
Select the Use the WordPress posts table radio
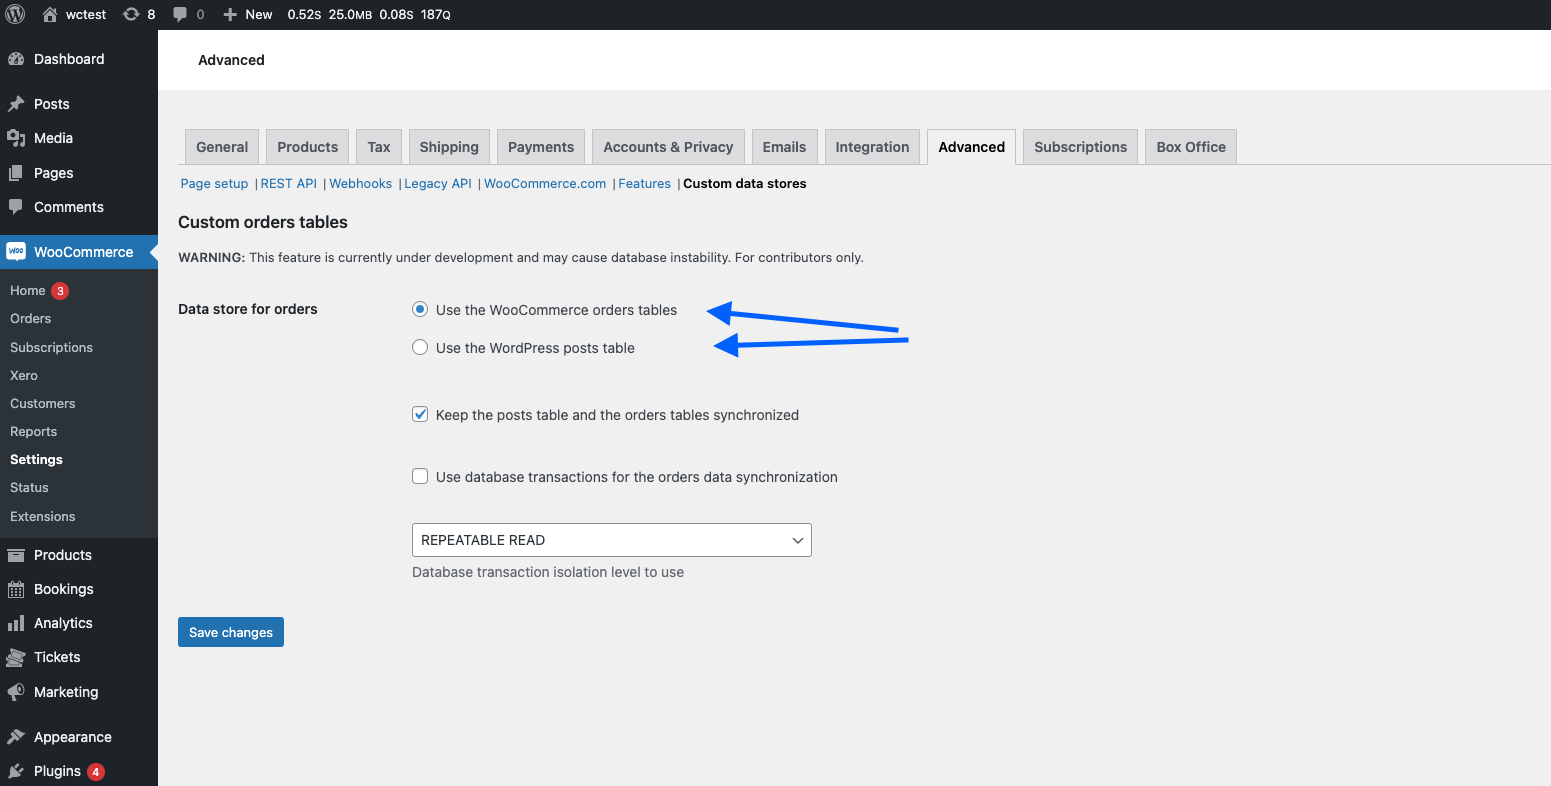point(420,347)
